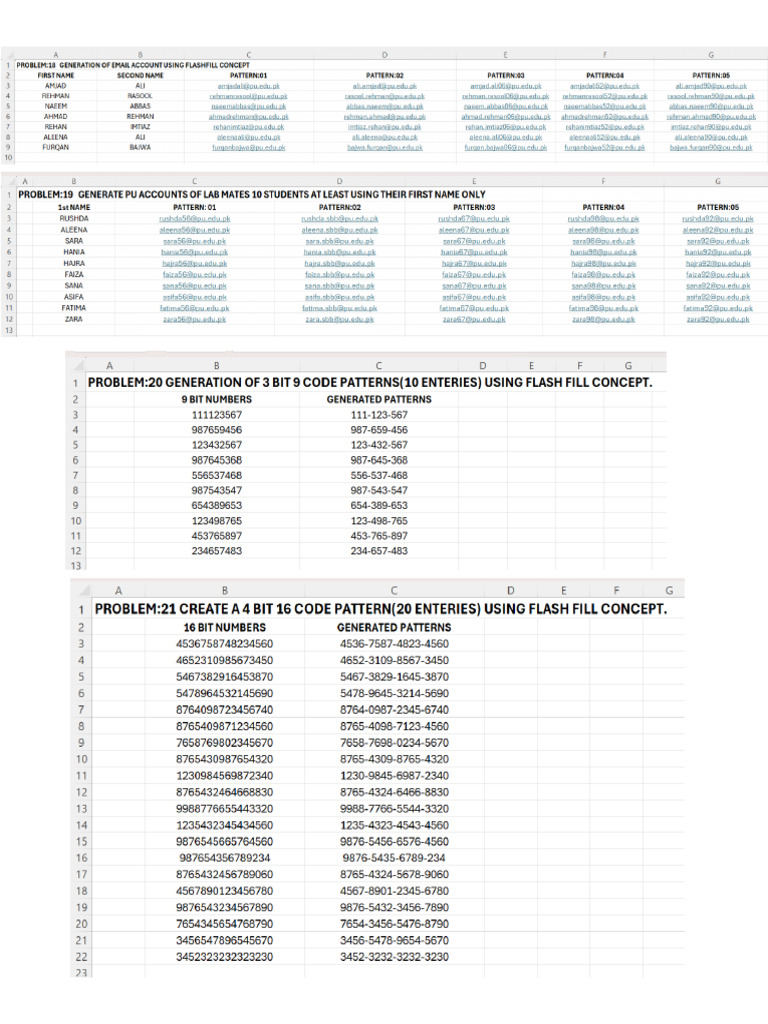
Task: Click the cell containing 987654356789234
Action: (225, 858)
